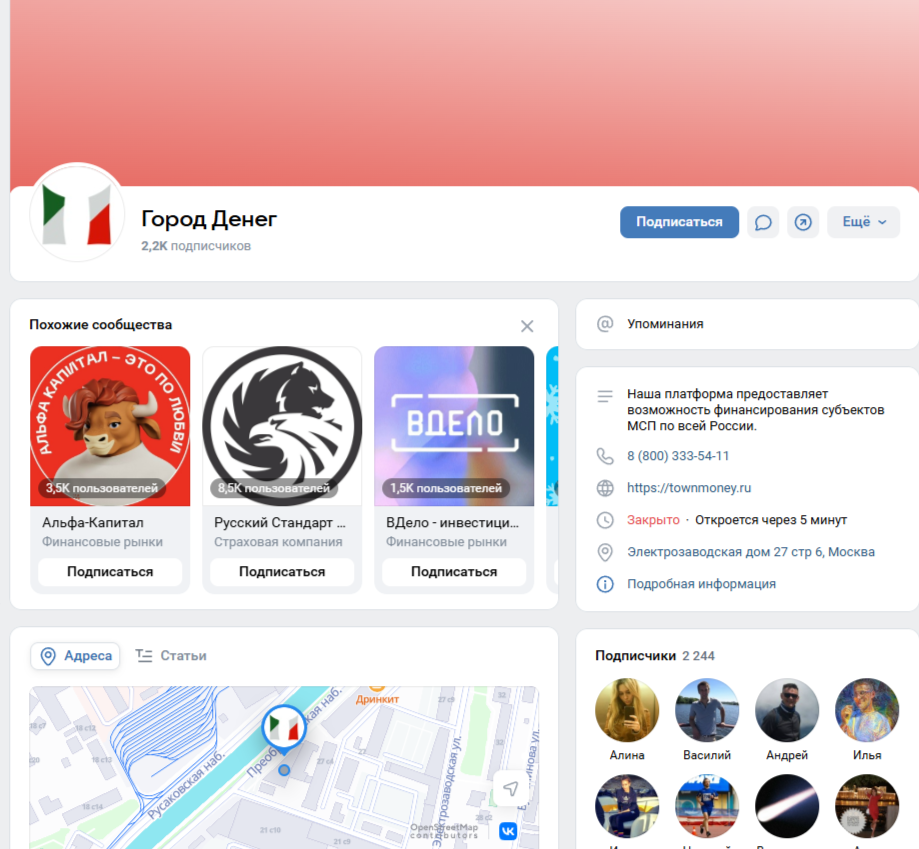Click the Страховая компания category label
919x849 pixels.
click(278, 542)
